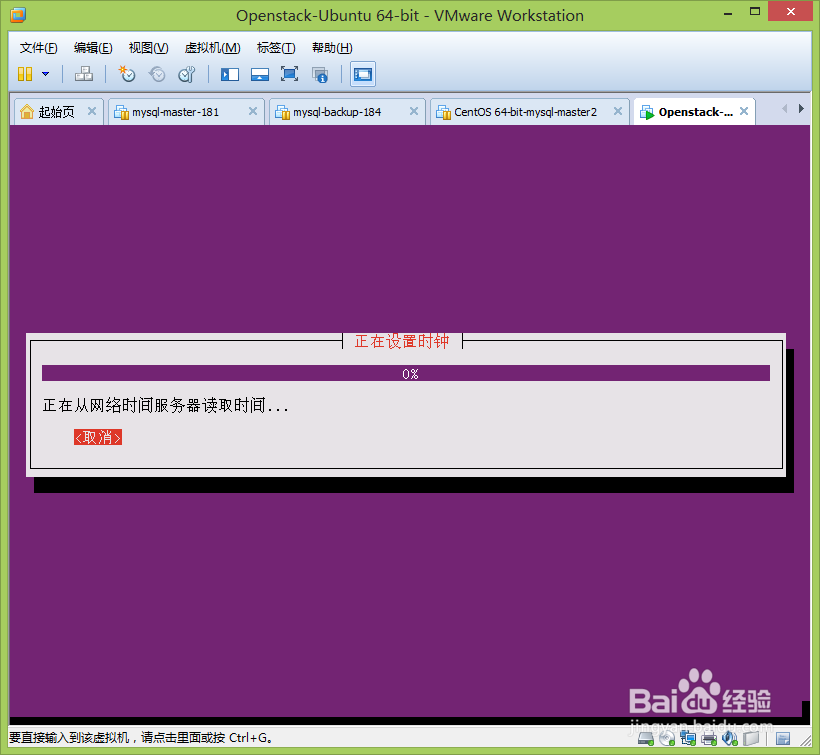Click the sound device status icon

(729, 740)
